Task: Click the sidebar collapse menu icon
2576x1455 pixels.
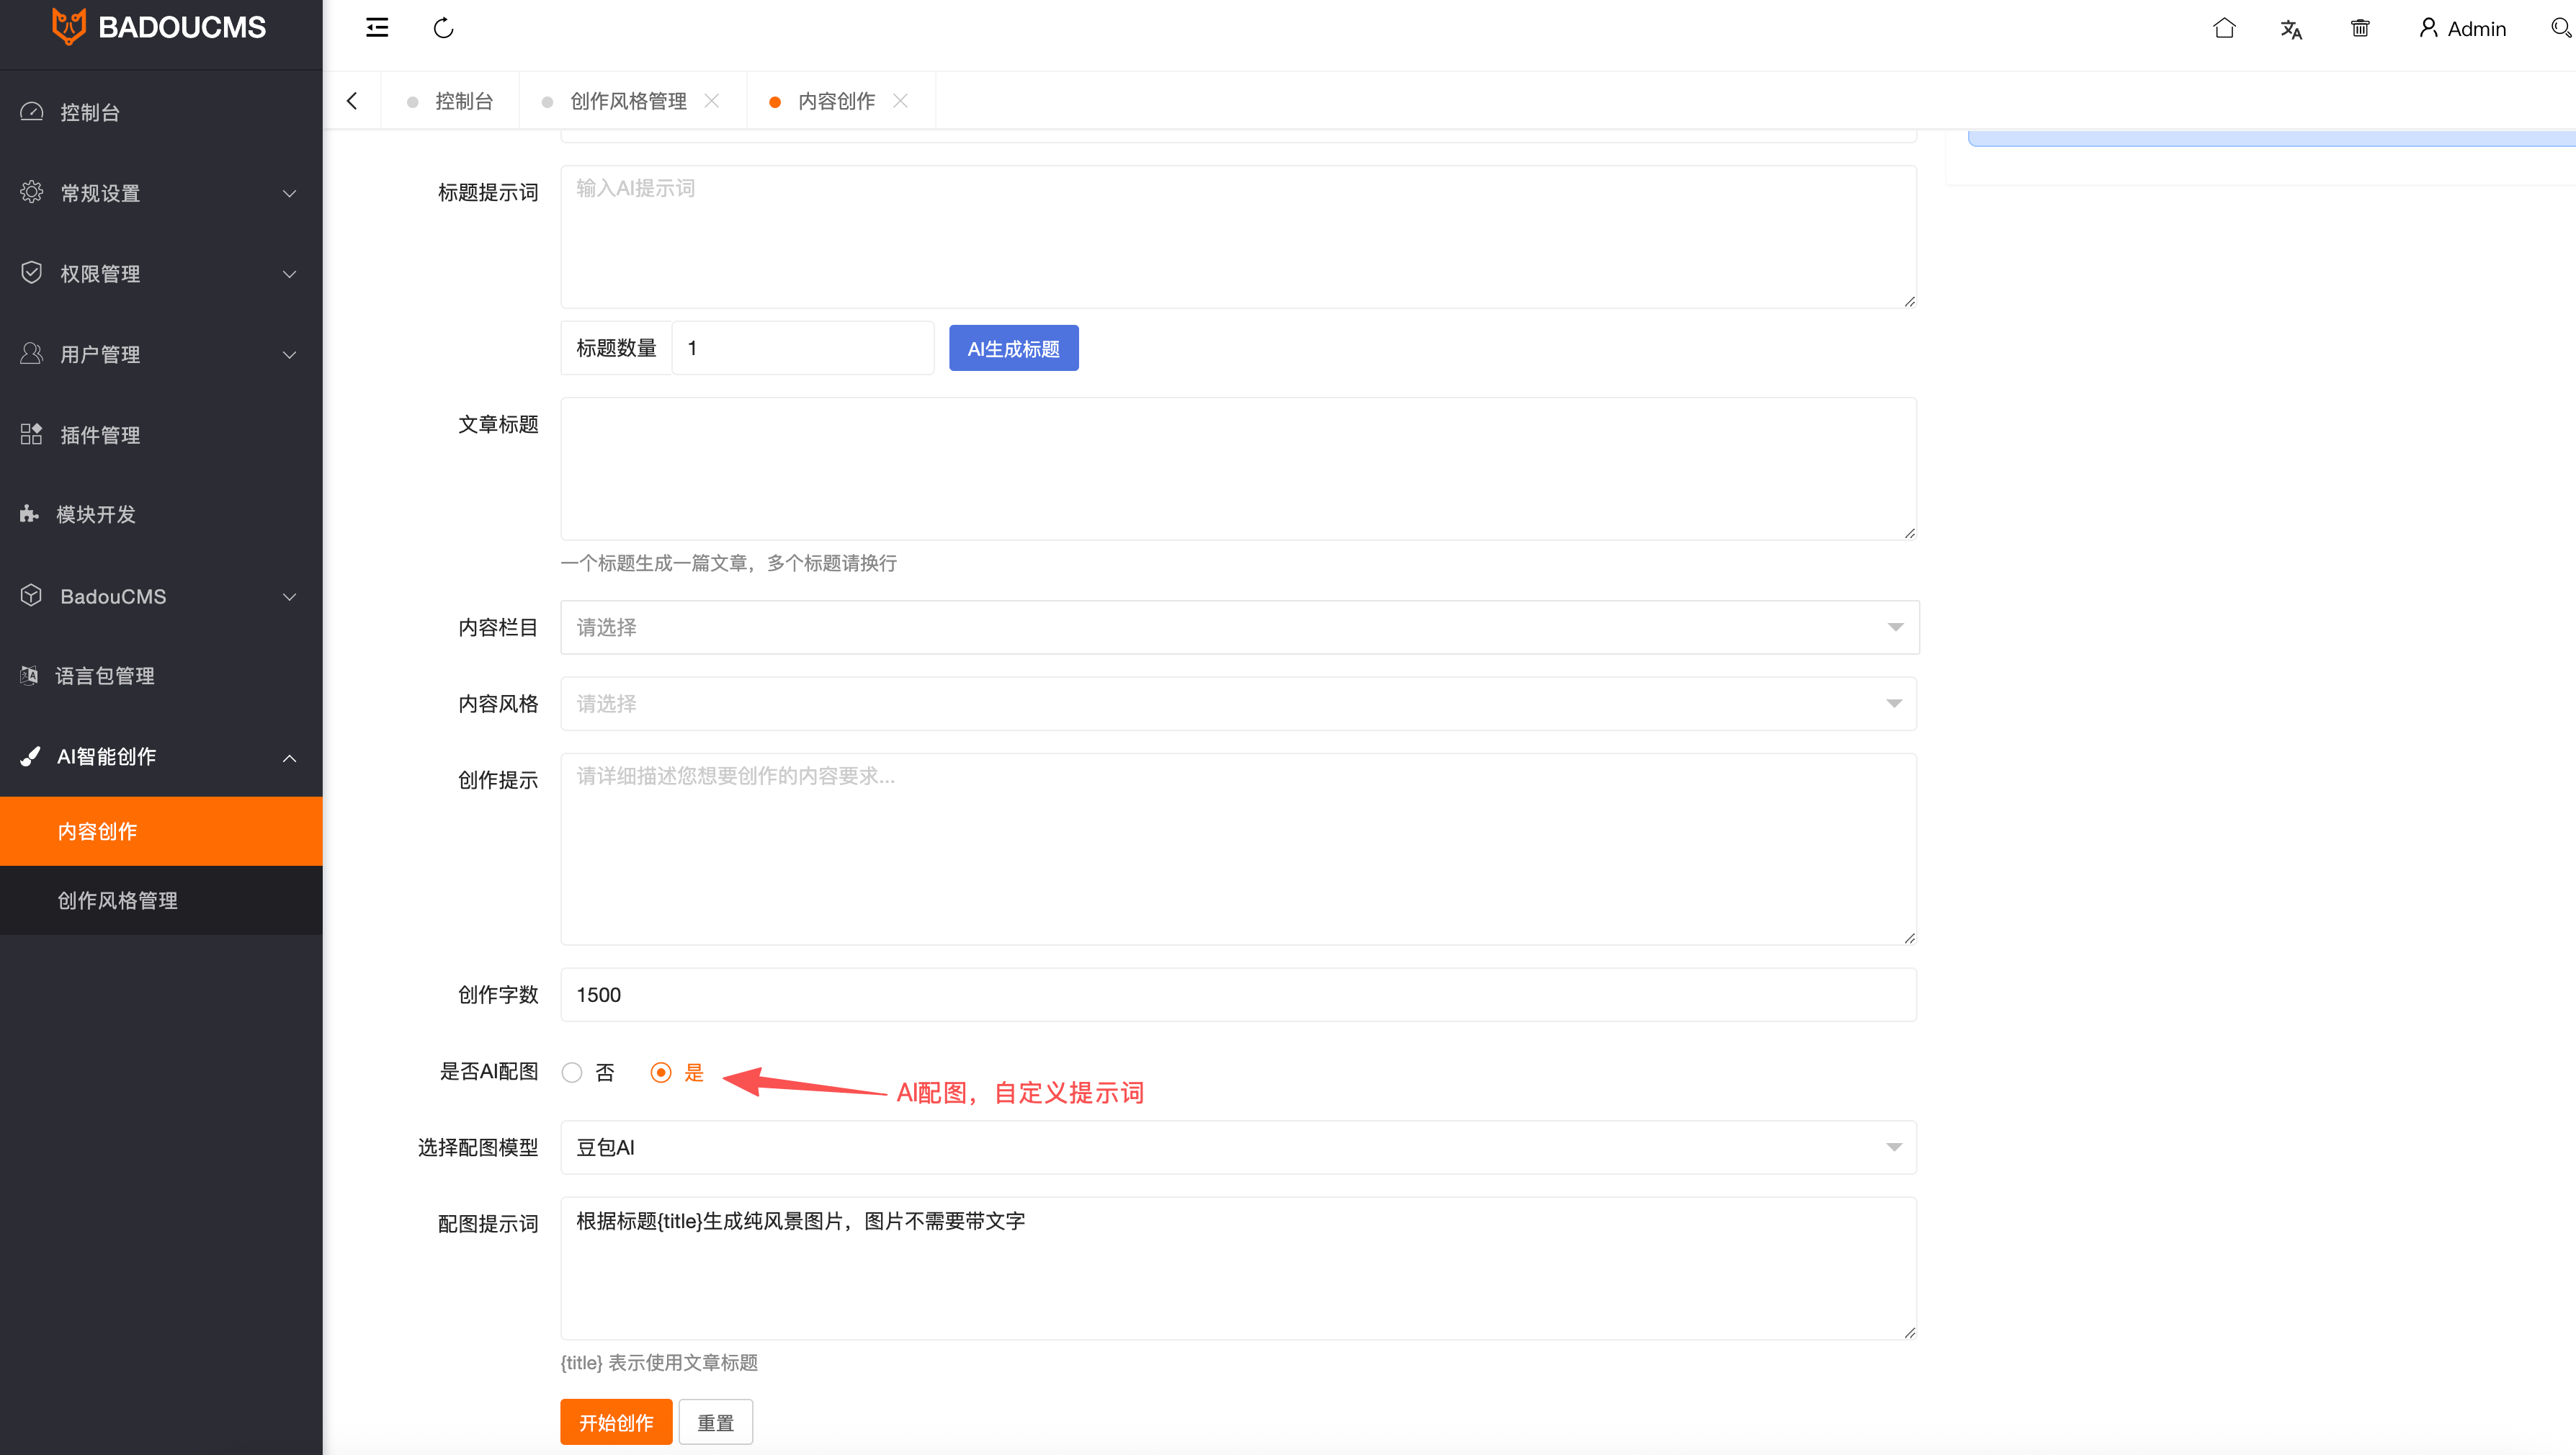Action: 377,28
